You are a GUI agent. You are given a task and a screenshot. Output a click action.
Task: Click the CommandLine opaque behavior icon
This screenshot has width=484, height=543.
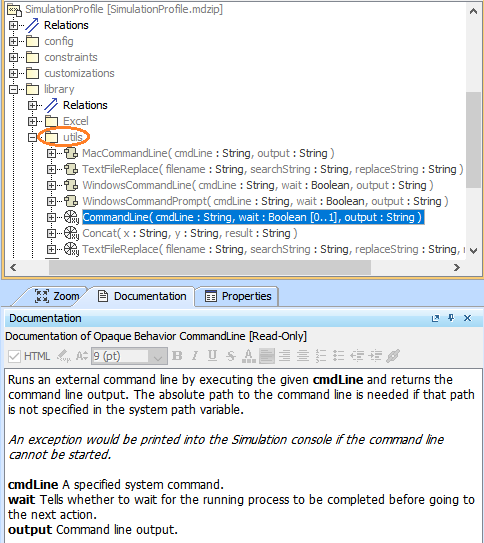71,217
